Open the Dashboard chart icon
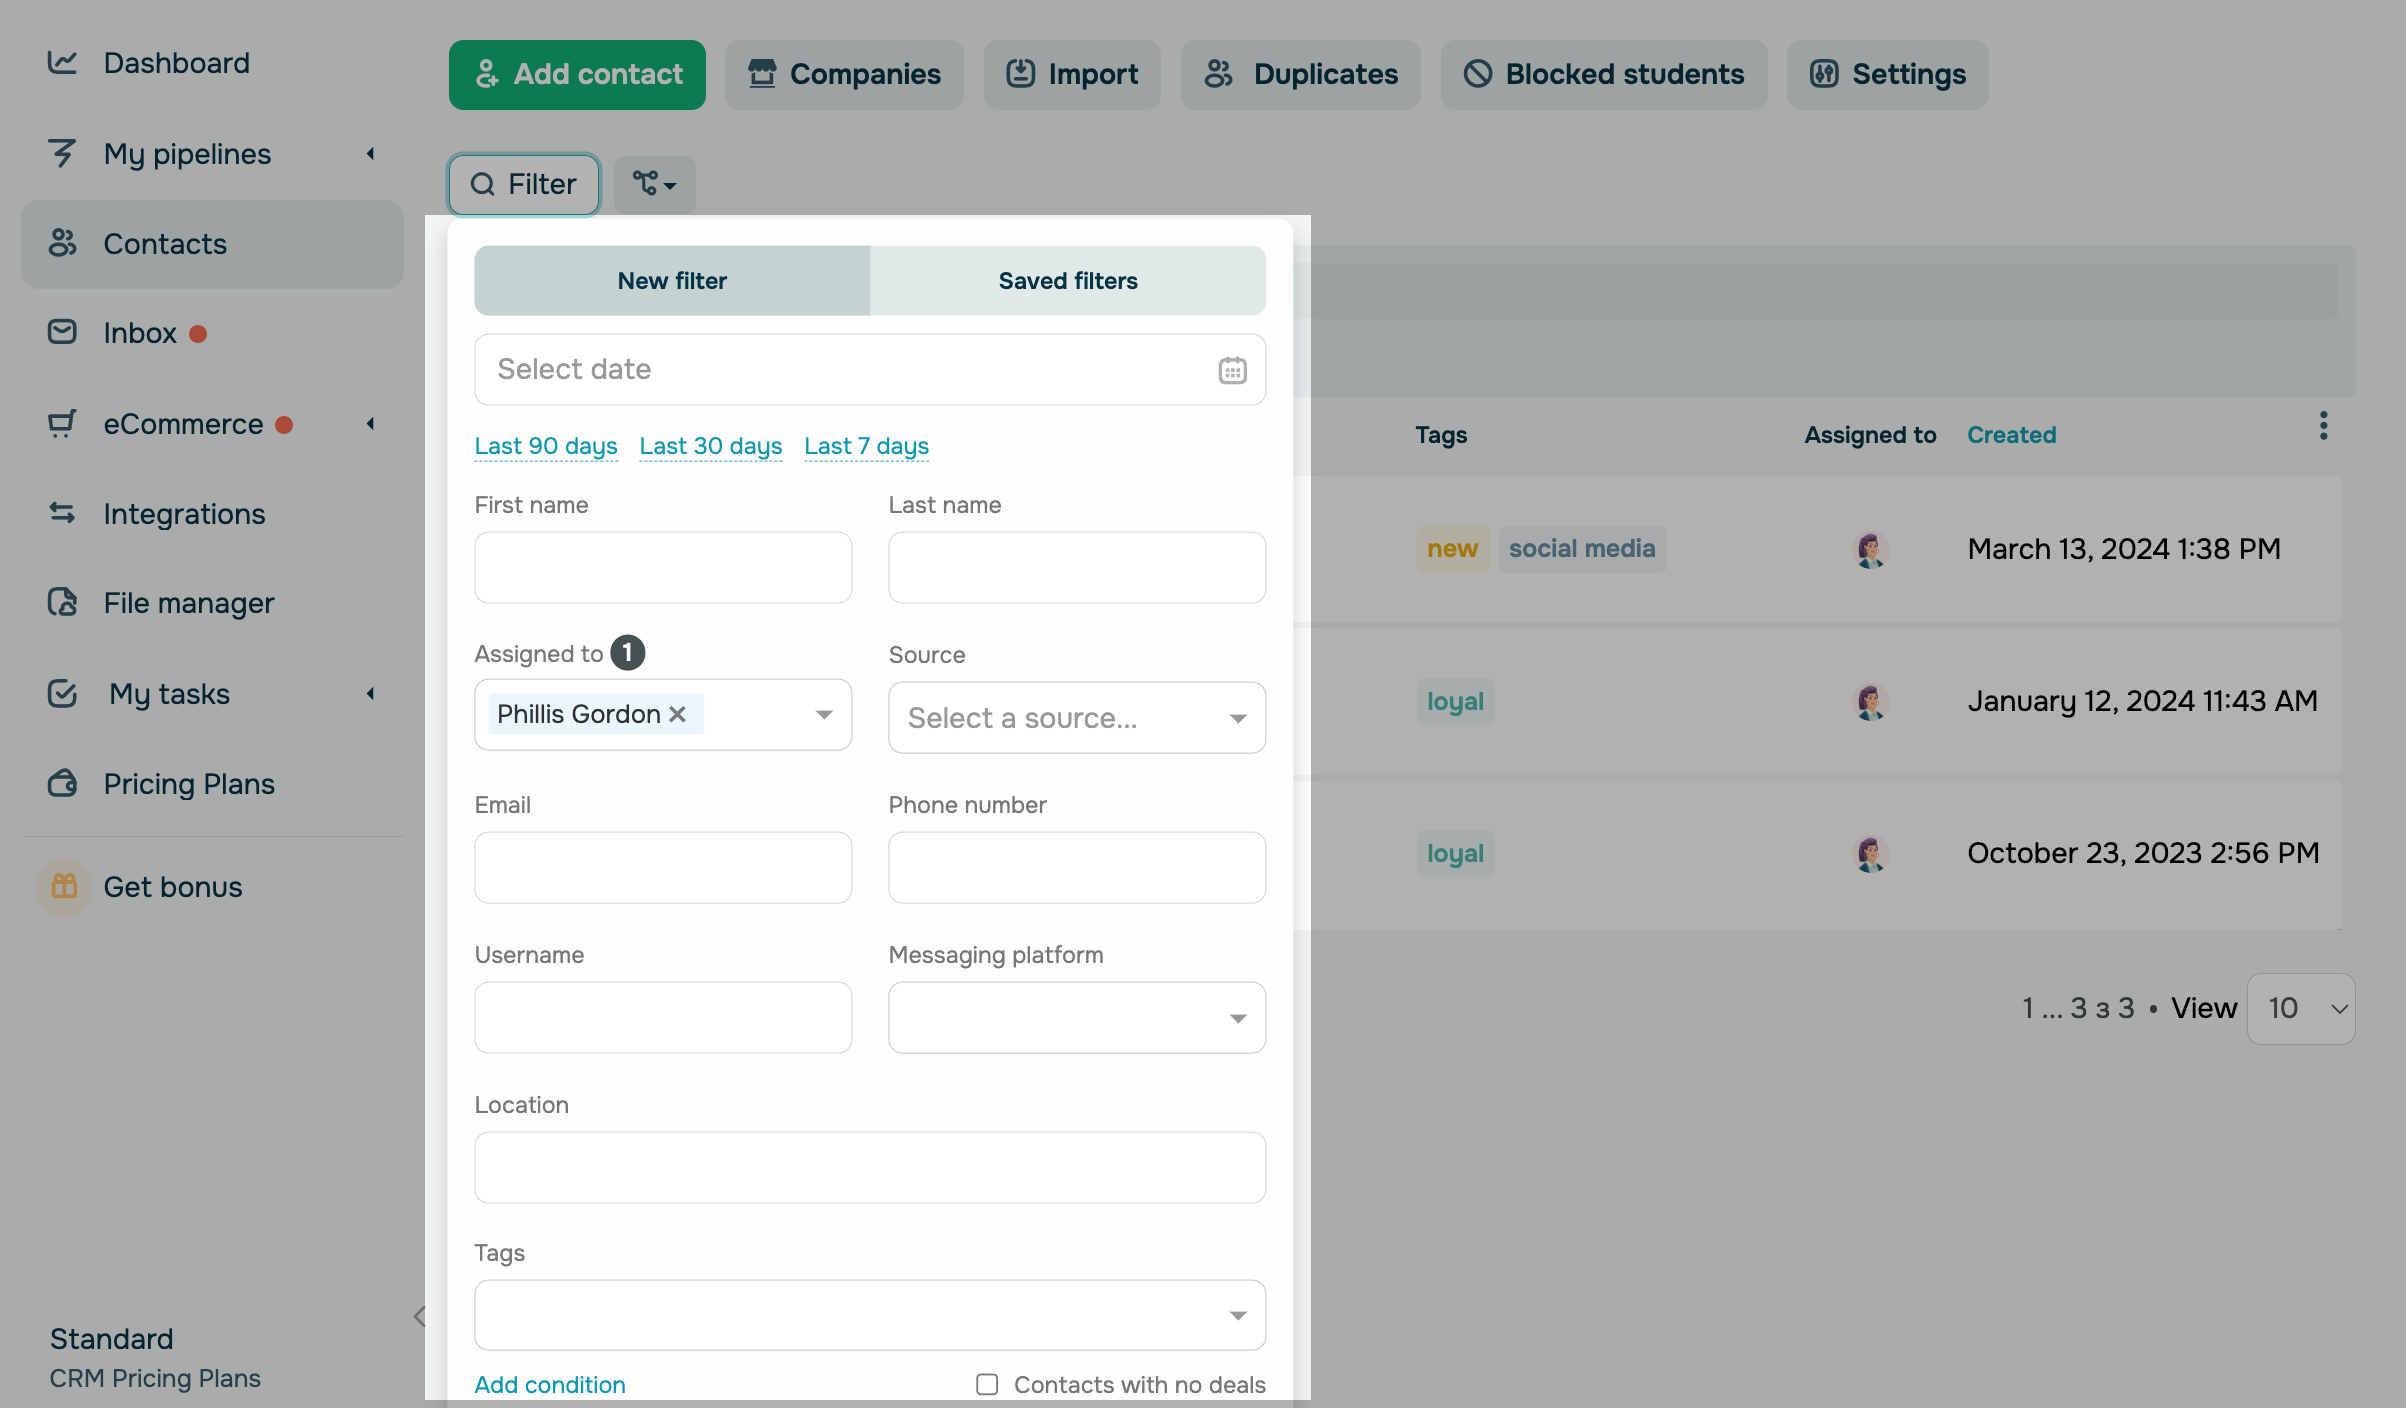Image resolution: width=2406 pixels, height=1408 pixels. (x=62, y=63)
